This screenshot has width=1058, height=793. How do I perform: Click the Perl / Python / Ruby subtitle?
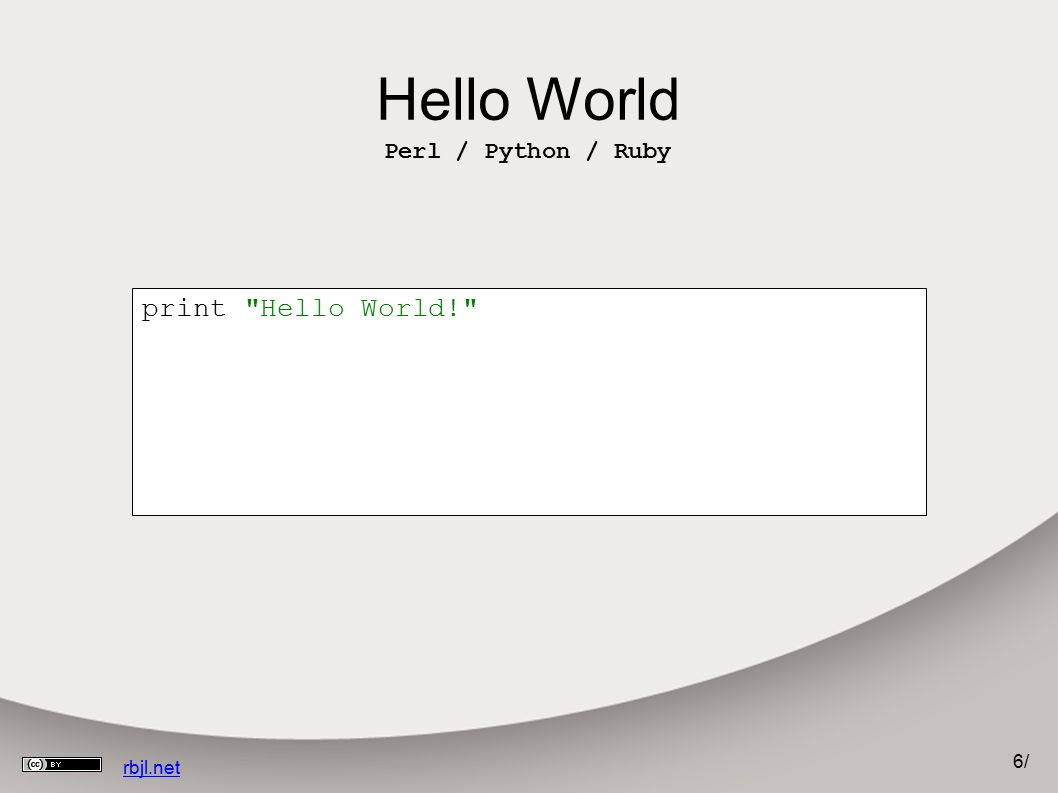pos(528,151)
